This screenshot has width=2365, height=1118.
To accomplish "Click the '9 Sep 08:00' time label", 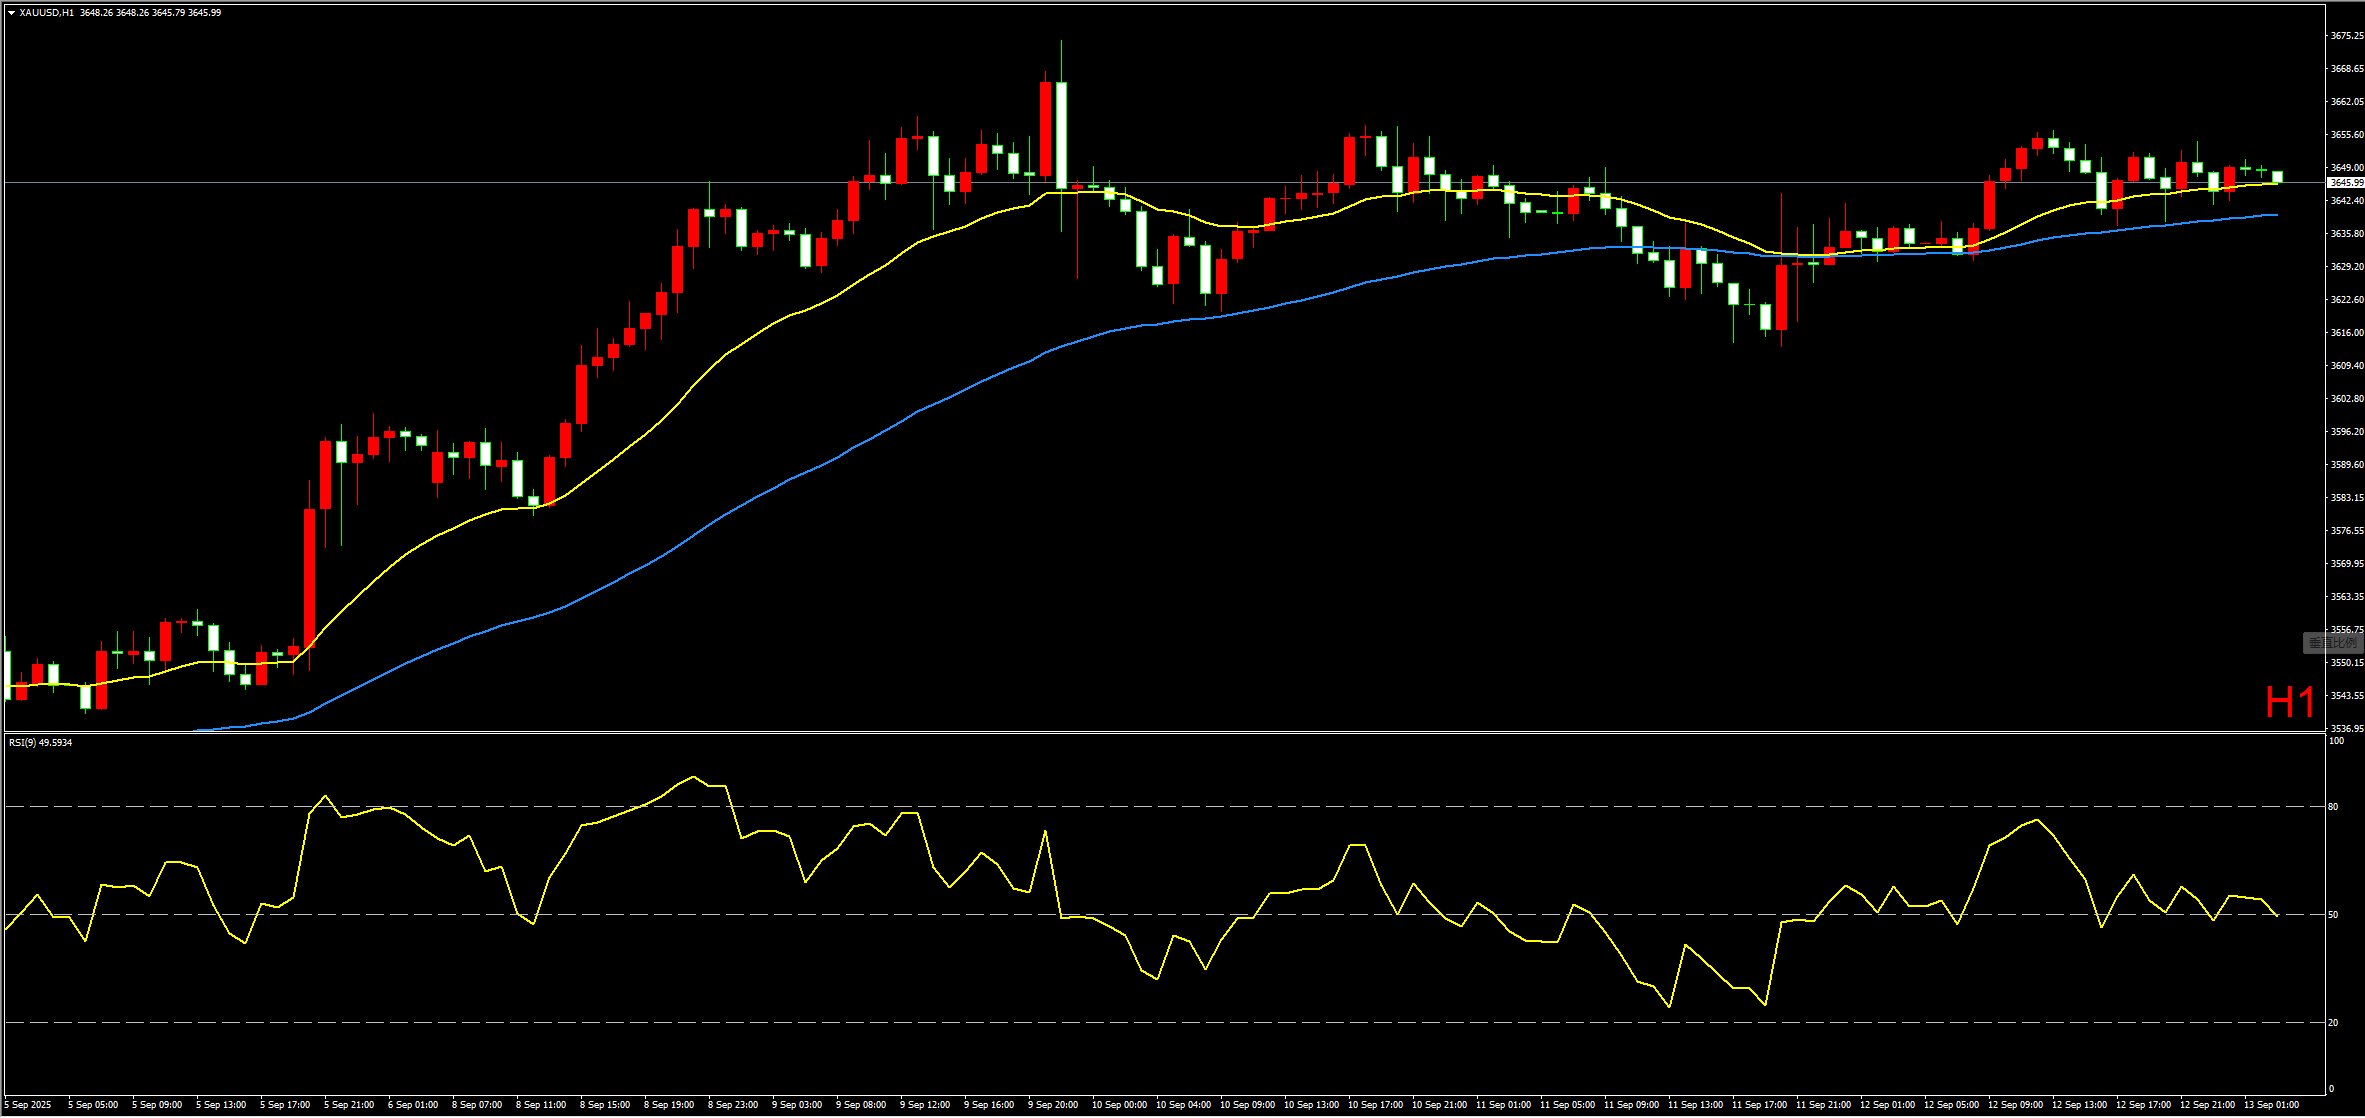I will [861, 1105].
